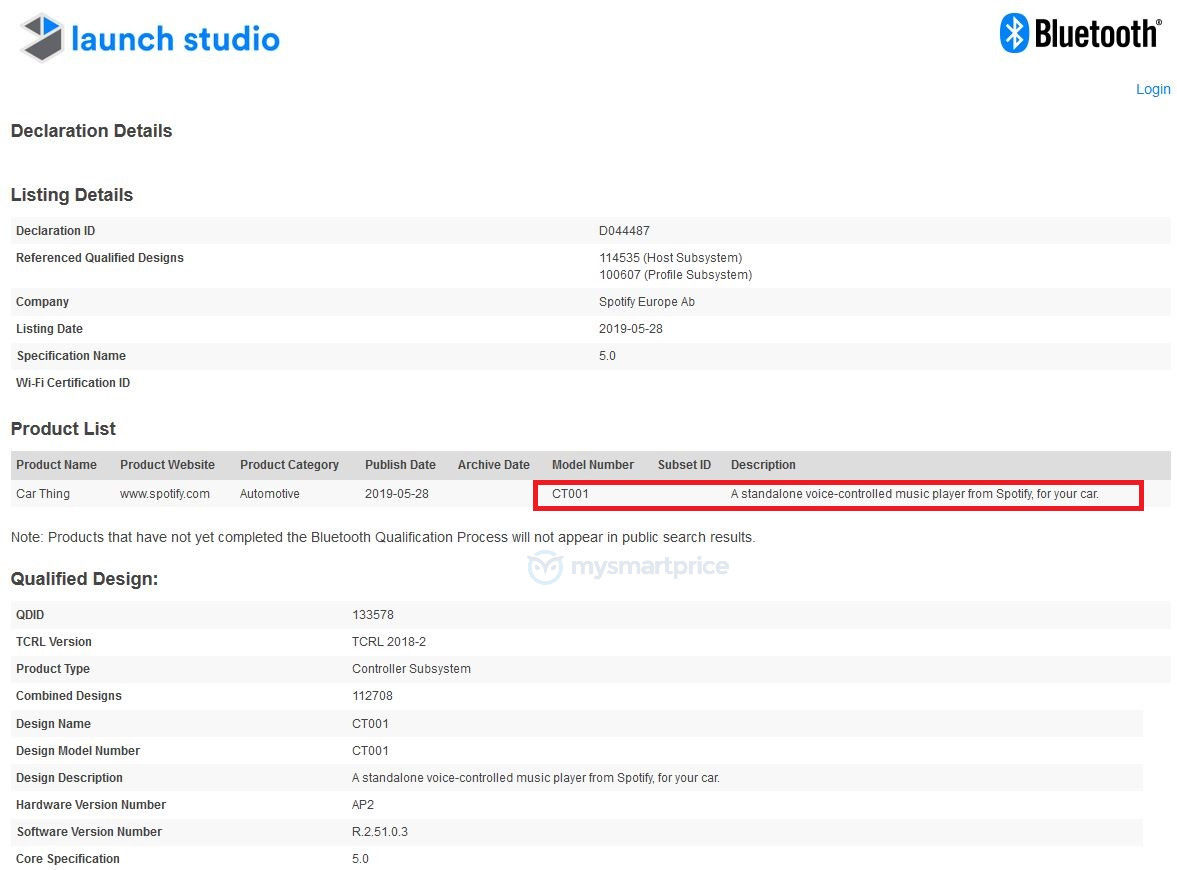Screen dimensions: 1177x870
Task: Click the Wi-Fi Certification ID label
Action: coord(73,383)
